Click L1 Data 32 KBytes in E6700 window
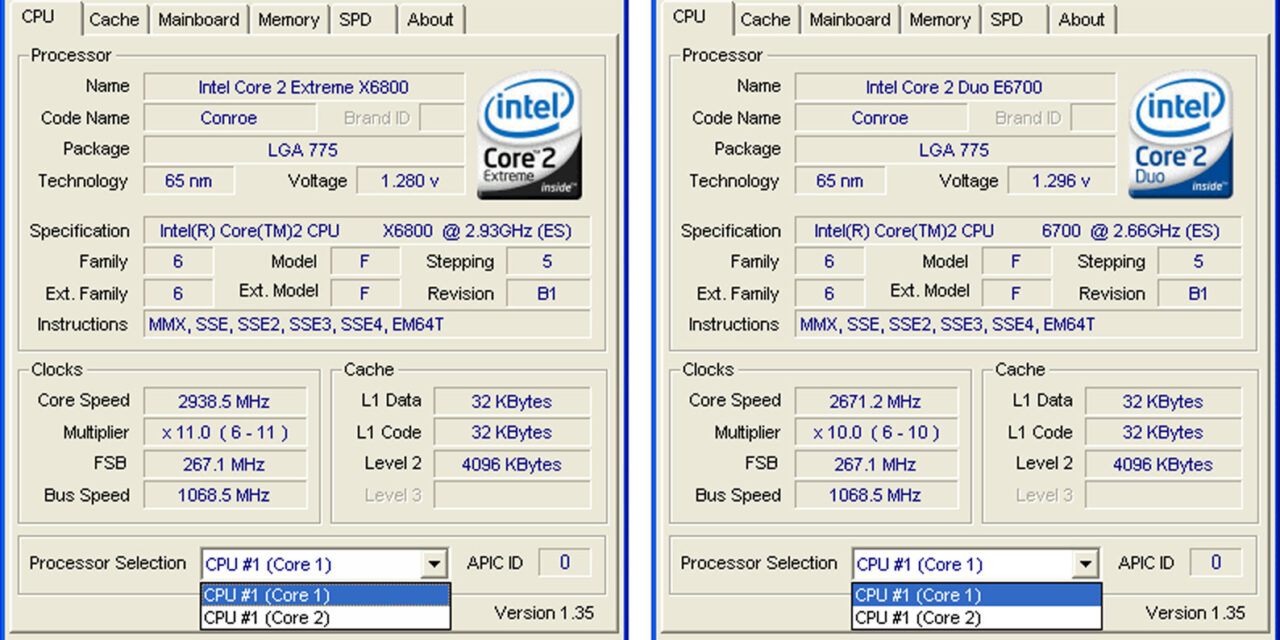This screenshot has width=1280, height=640. tap(1162, 401)
